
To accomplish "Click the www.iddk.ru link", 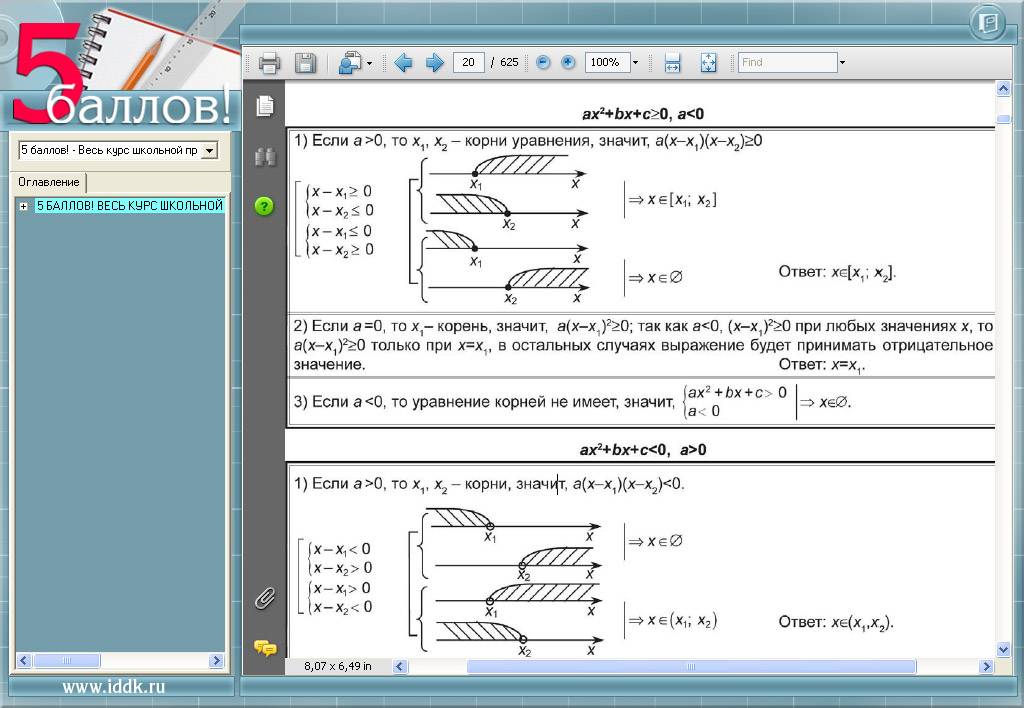I will click(x=114, y=686).
